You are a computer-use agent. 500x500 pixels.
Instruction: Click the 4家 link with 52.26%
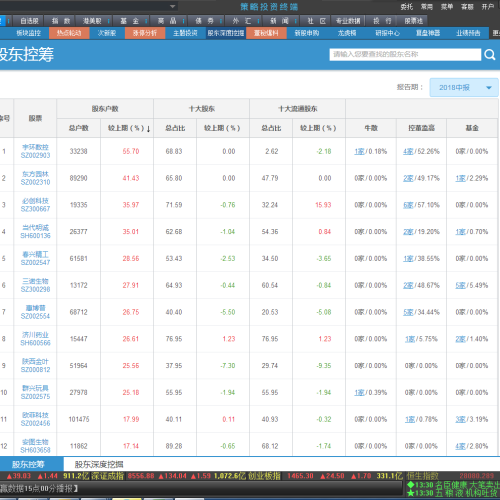click(408, 151)
